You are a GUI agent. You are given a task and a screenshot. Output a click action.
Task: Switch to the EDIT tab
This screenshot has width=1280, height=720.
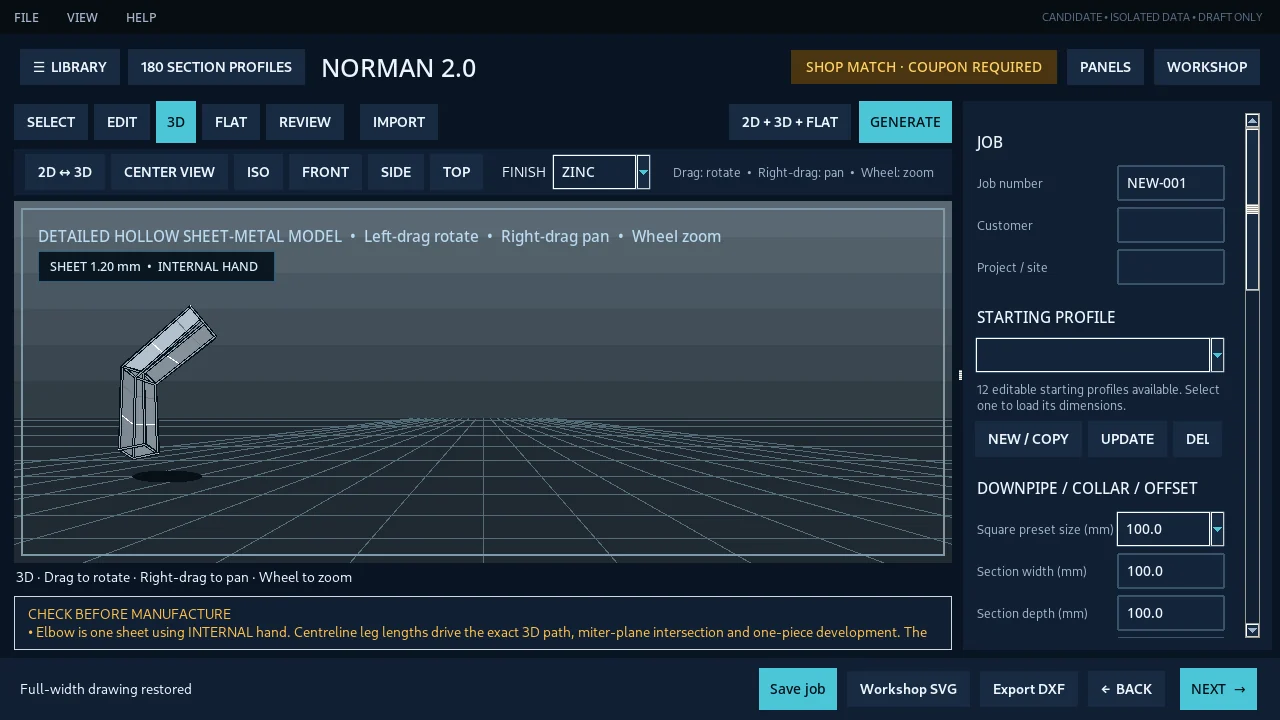122,122
